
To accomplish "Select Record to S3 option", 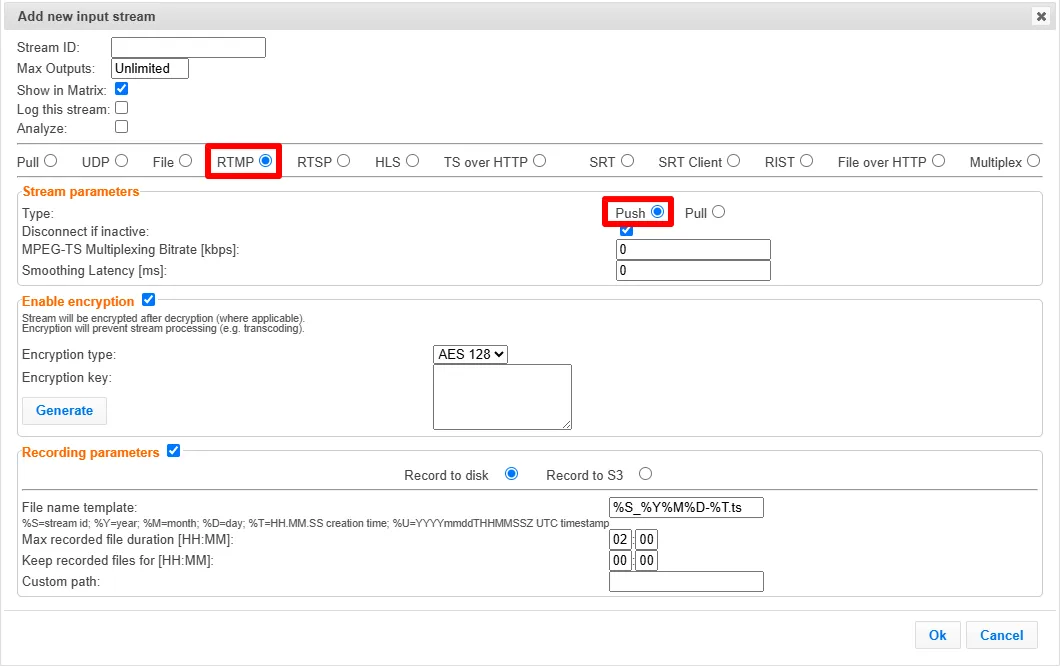I will click(646, 474).
